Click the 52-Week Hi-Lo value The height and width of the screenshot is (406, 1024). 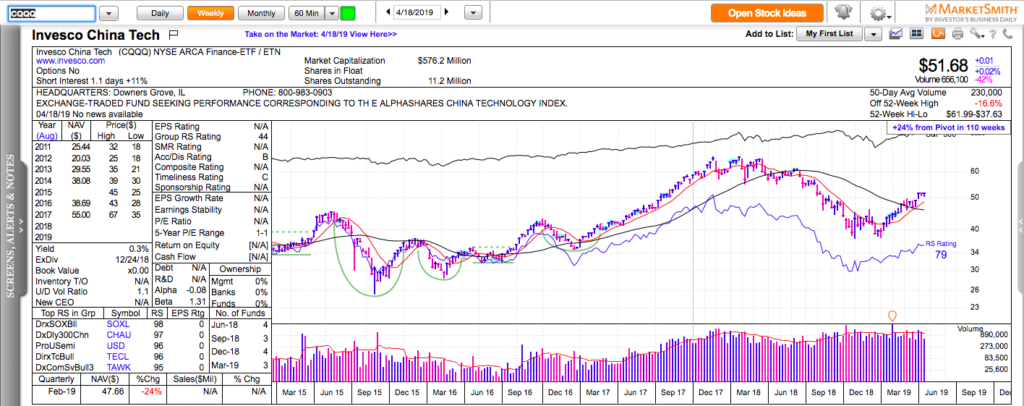pyautogui.click(x=973, y=114)
